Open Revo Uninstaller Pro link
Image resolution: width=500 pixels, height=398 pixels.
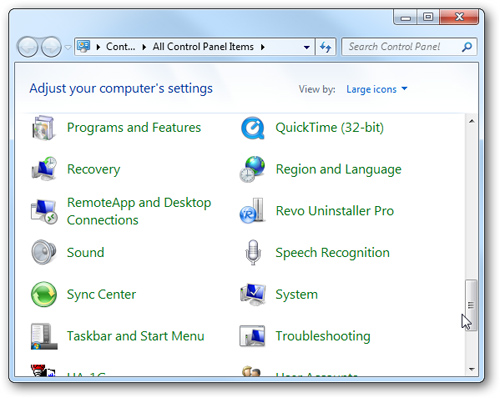point(335,211)
